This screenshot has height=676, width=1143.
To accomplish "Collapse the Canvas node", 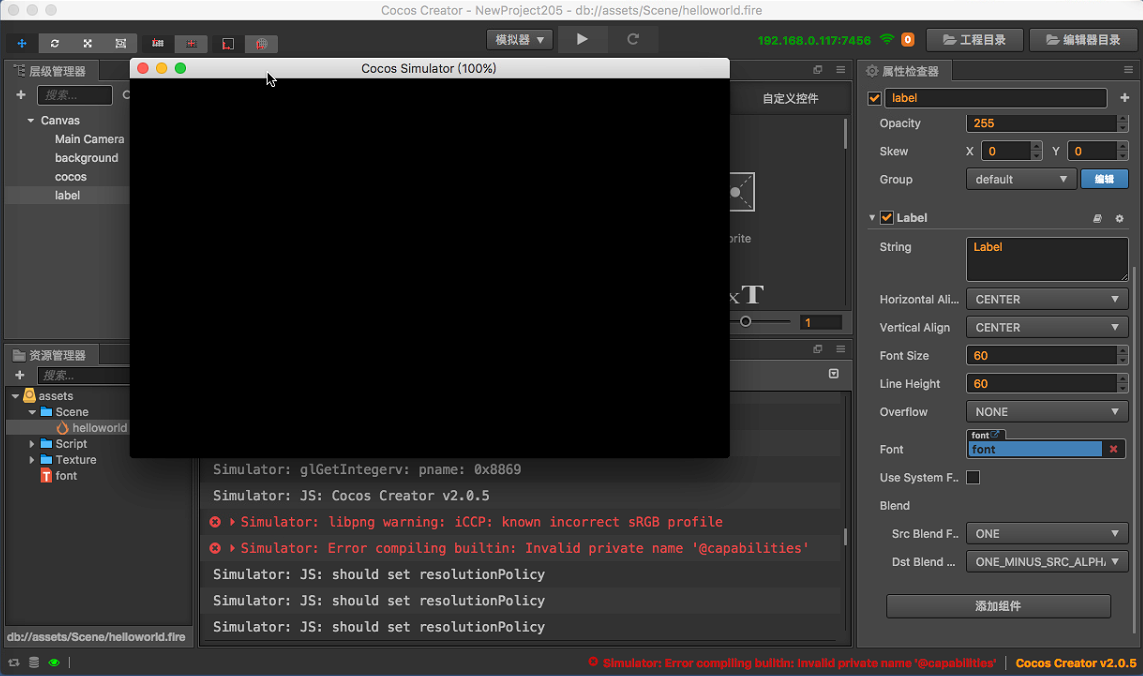I will tap(31, 120).
